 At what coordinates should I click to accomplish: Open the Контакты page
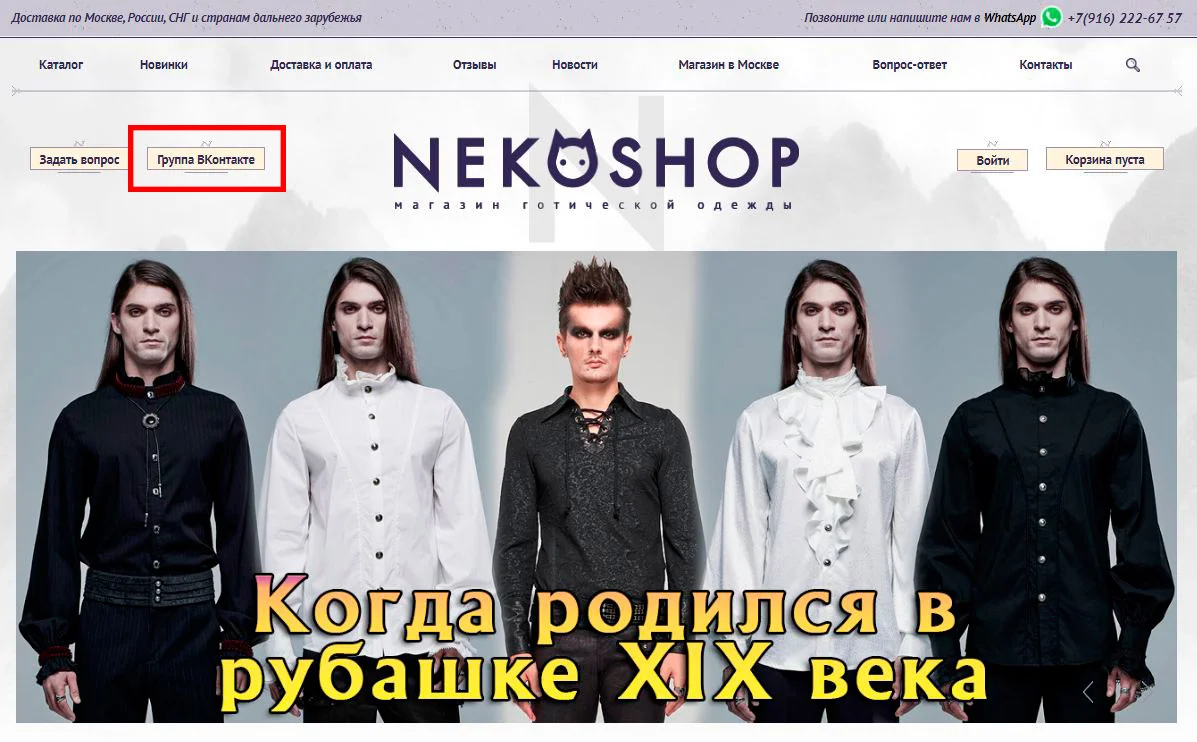point(1046,65)
